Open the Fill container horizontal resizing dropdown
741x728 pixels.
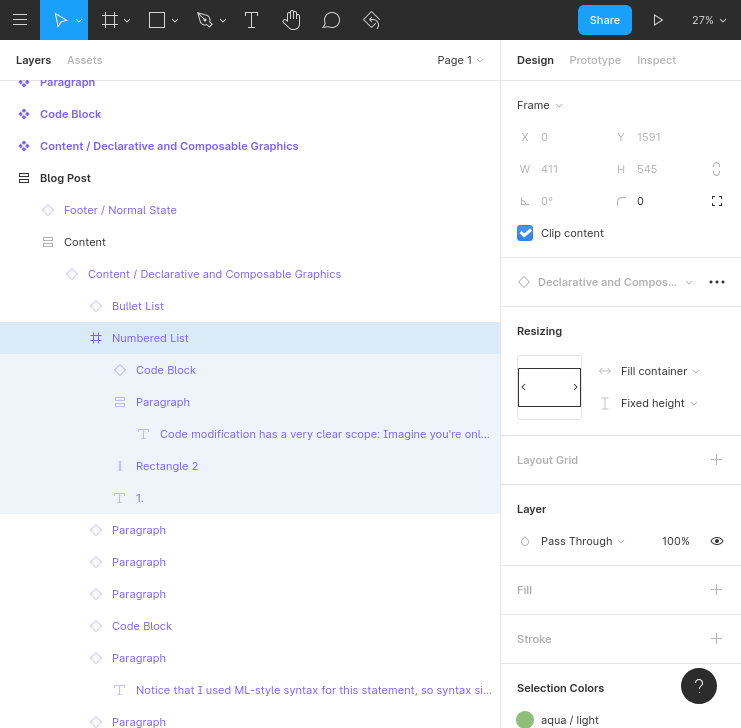pyautogui.click(x=660, y=371)
